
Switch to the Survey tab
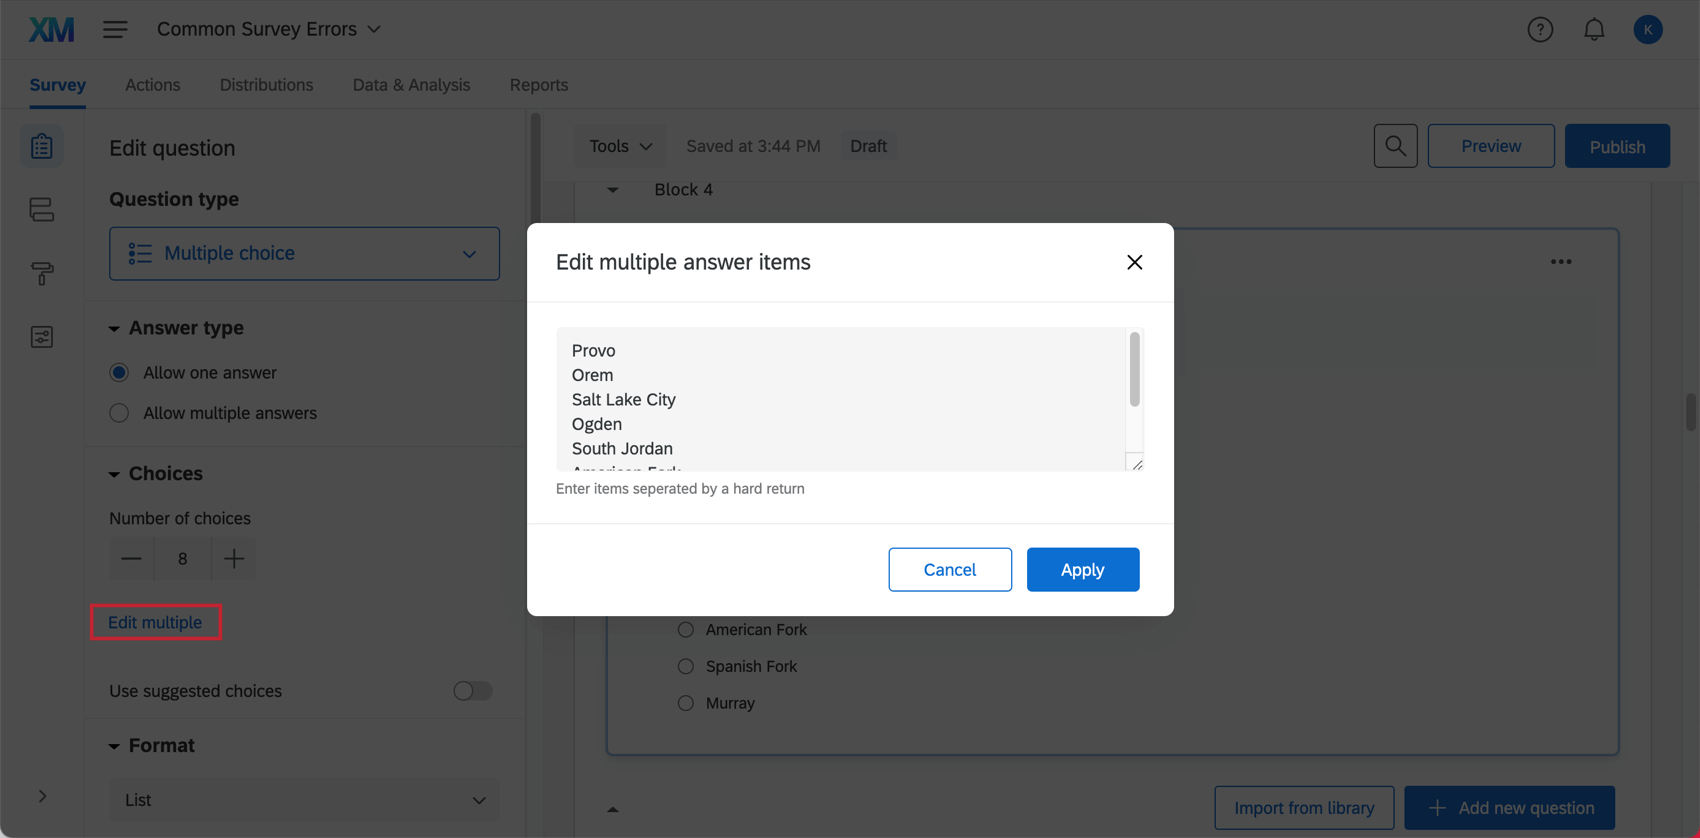(57, 85)
